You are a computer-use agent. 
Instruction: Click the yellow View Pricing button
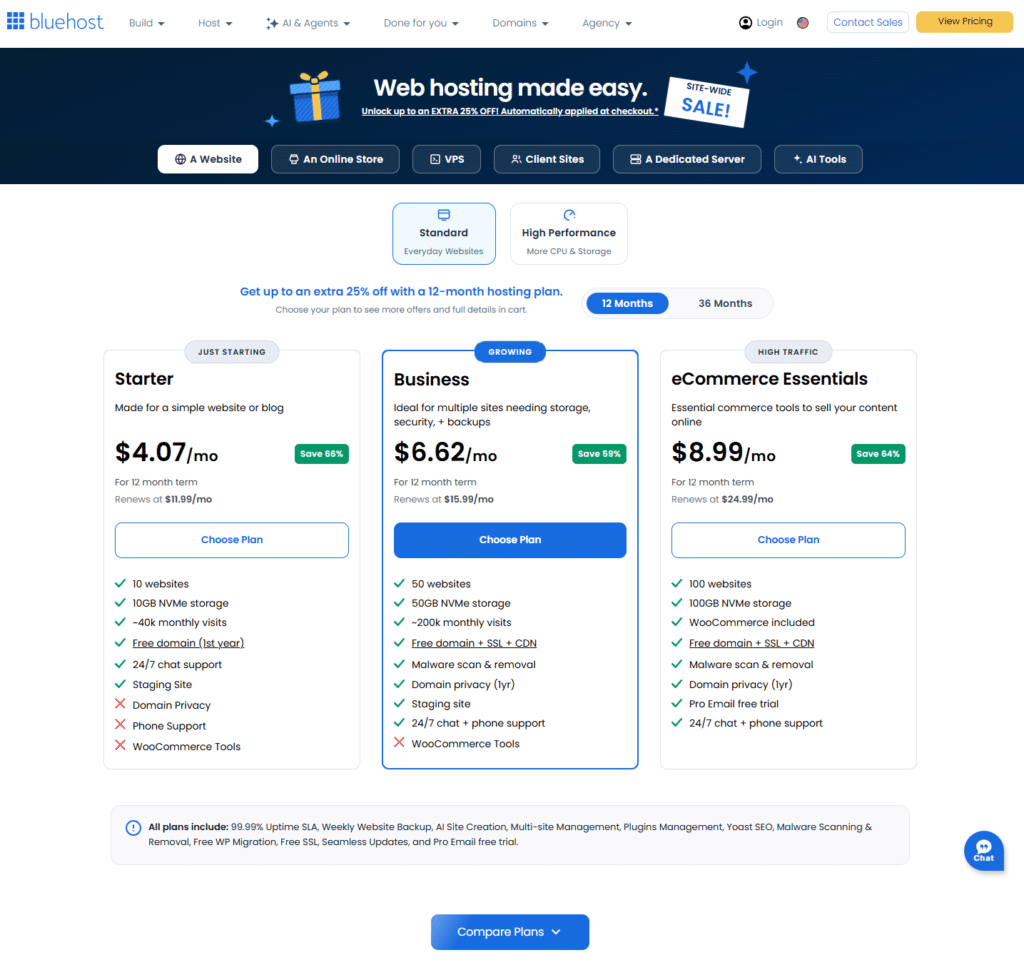click(x=965, y=22)
